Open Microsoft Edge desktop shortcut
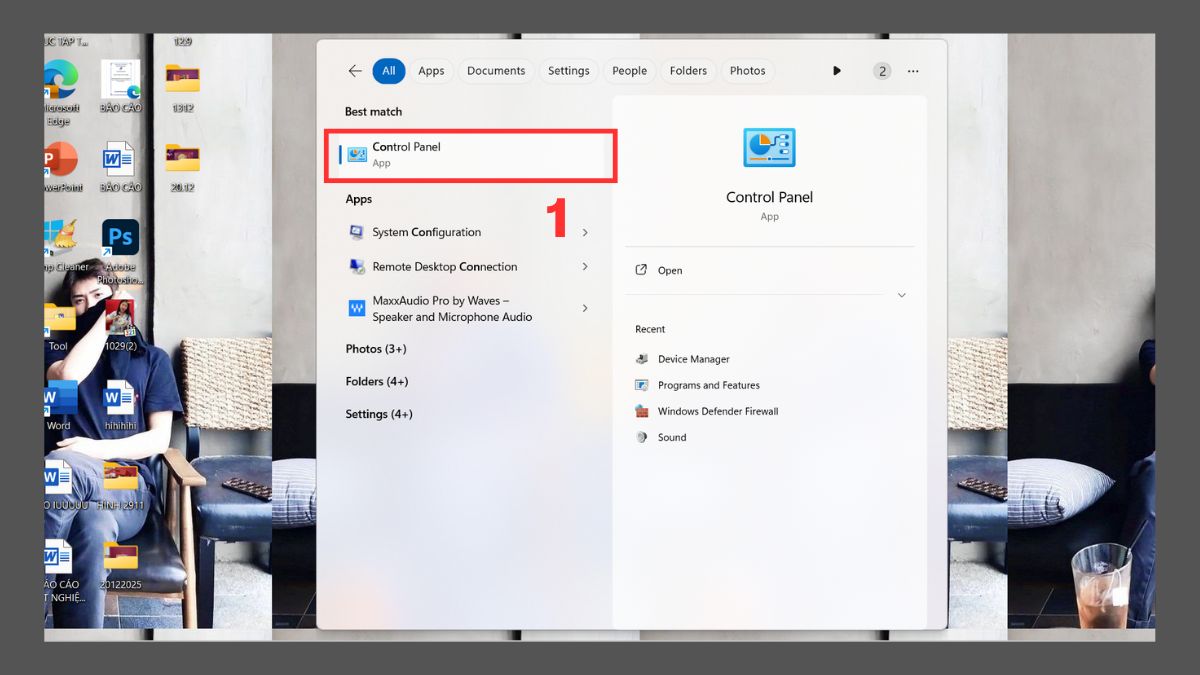 point(58,92)
